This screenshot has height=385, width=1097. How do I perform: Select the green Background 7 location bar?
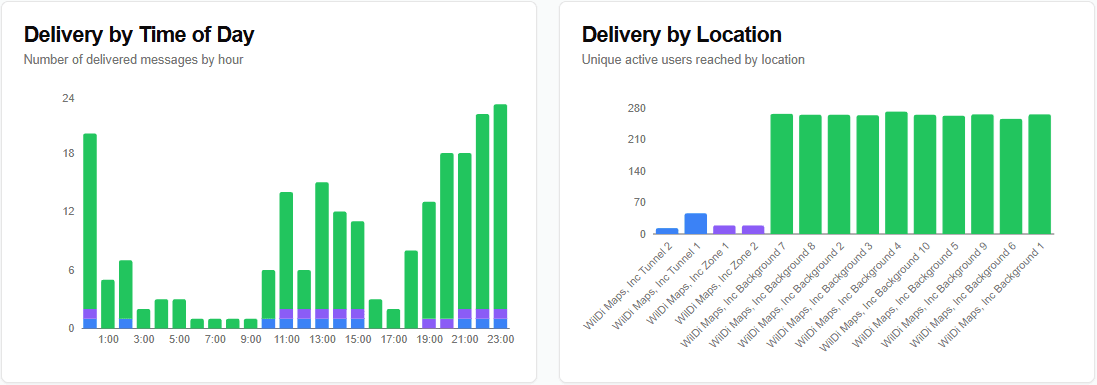pos(781,174)
